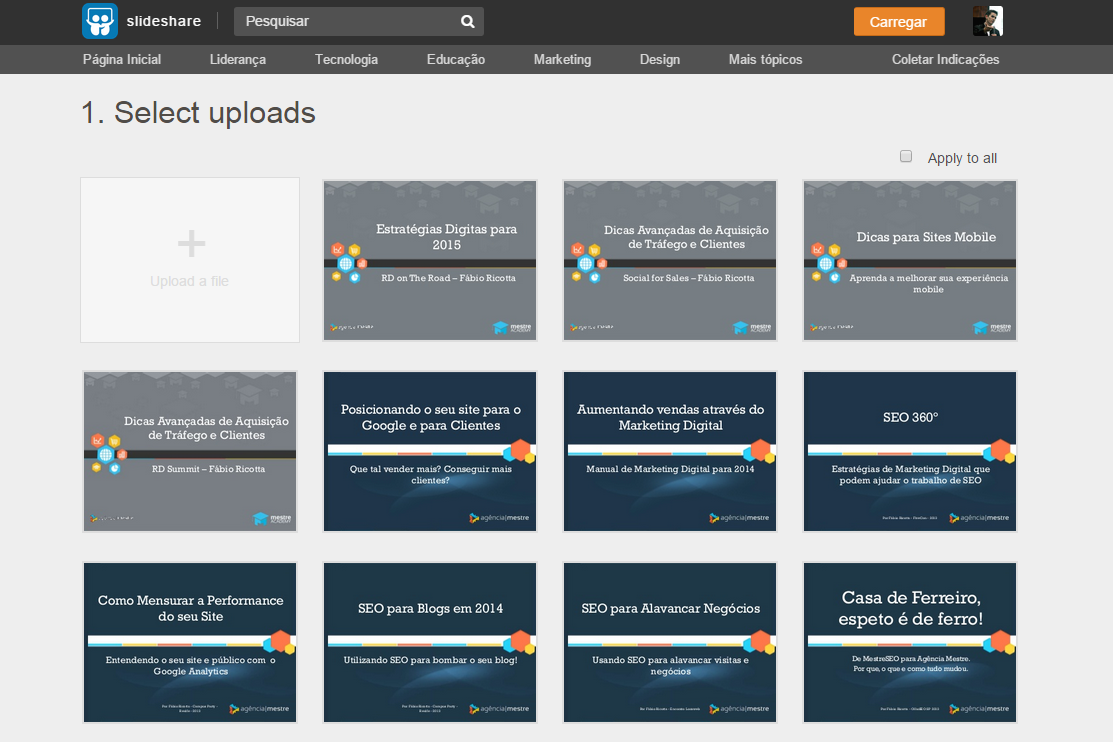This screenshot has width=1113, height=742.
Task: Open the Tecnologia category
Action: pyautogui.click(x=346, y=59)
